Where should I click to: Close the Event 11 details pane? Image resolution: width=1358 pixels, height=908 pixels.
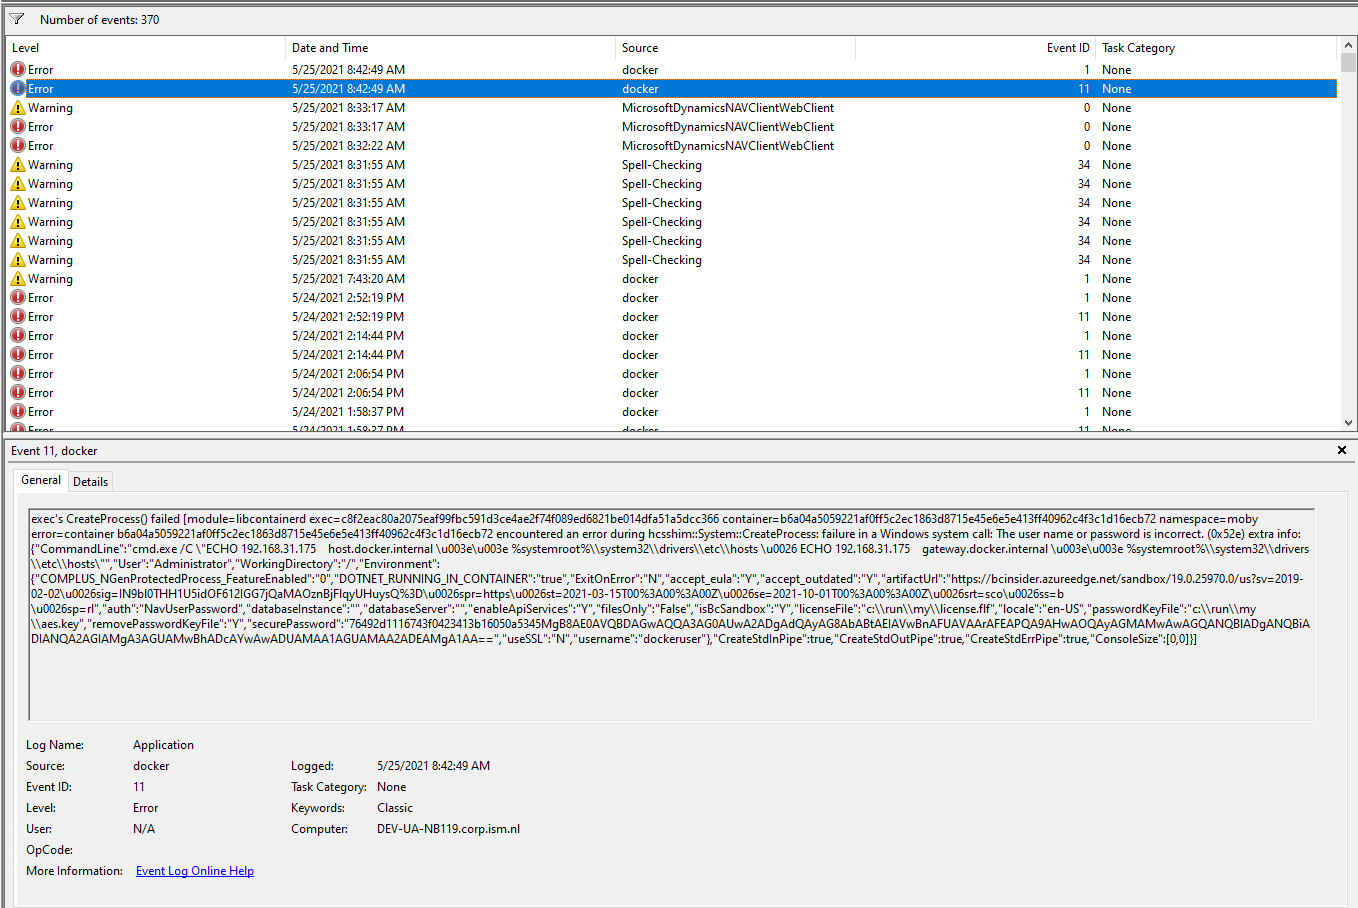[1341, 450]
